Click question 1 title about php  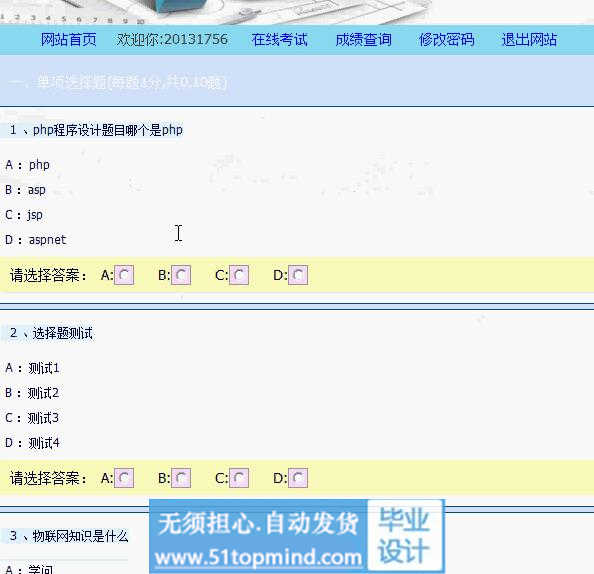[x=96, y=130]
